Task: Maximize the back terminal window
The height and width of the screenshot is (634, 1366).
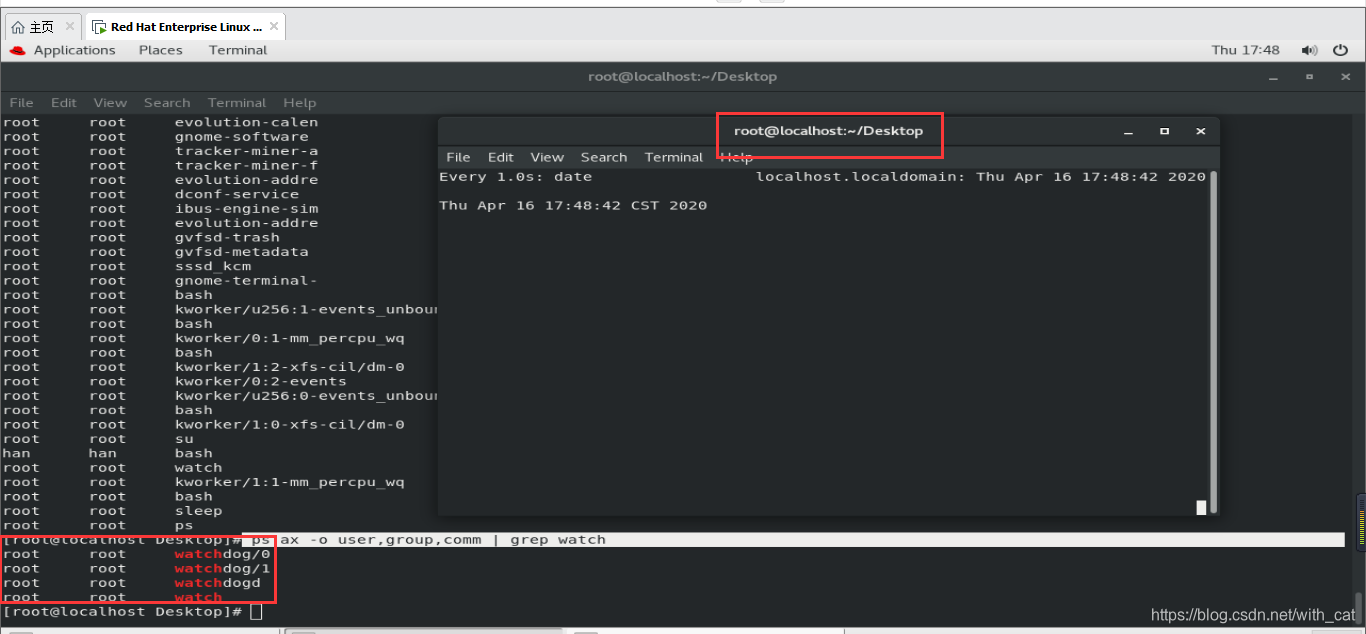Action: pos(1309,77)
